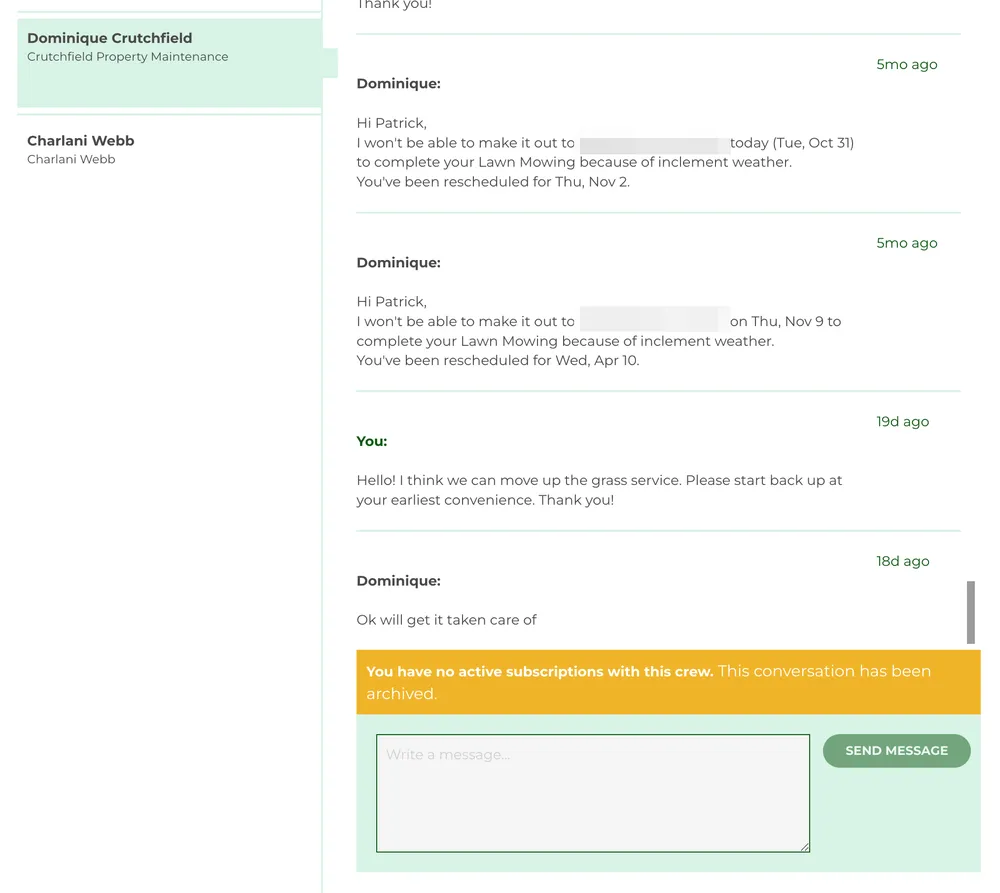Click the redacted address in Nov 9 message
The image size is (1000, 893).
pyautogui.click(x=652, y=322)
